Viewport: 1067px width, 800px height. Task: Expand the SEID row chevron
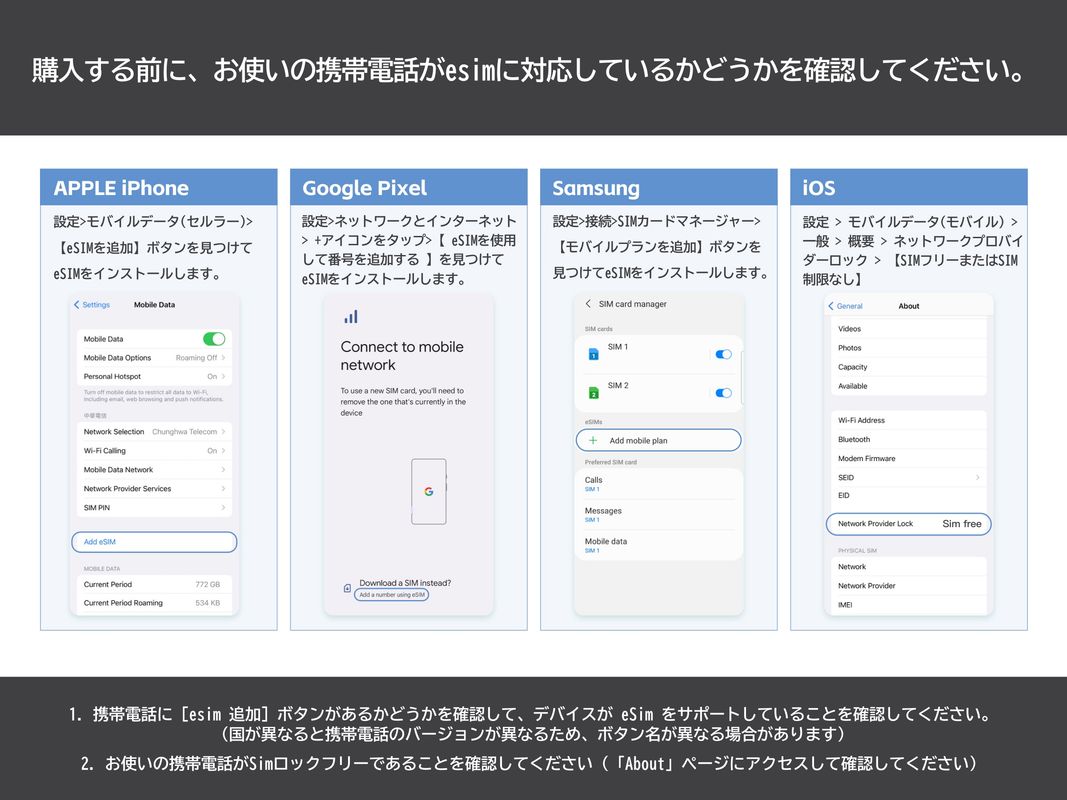pos(977,478)
